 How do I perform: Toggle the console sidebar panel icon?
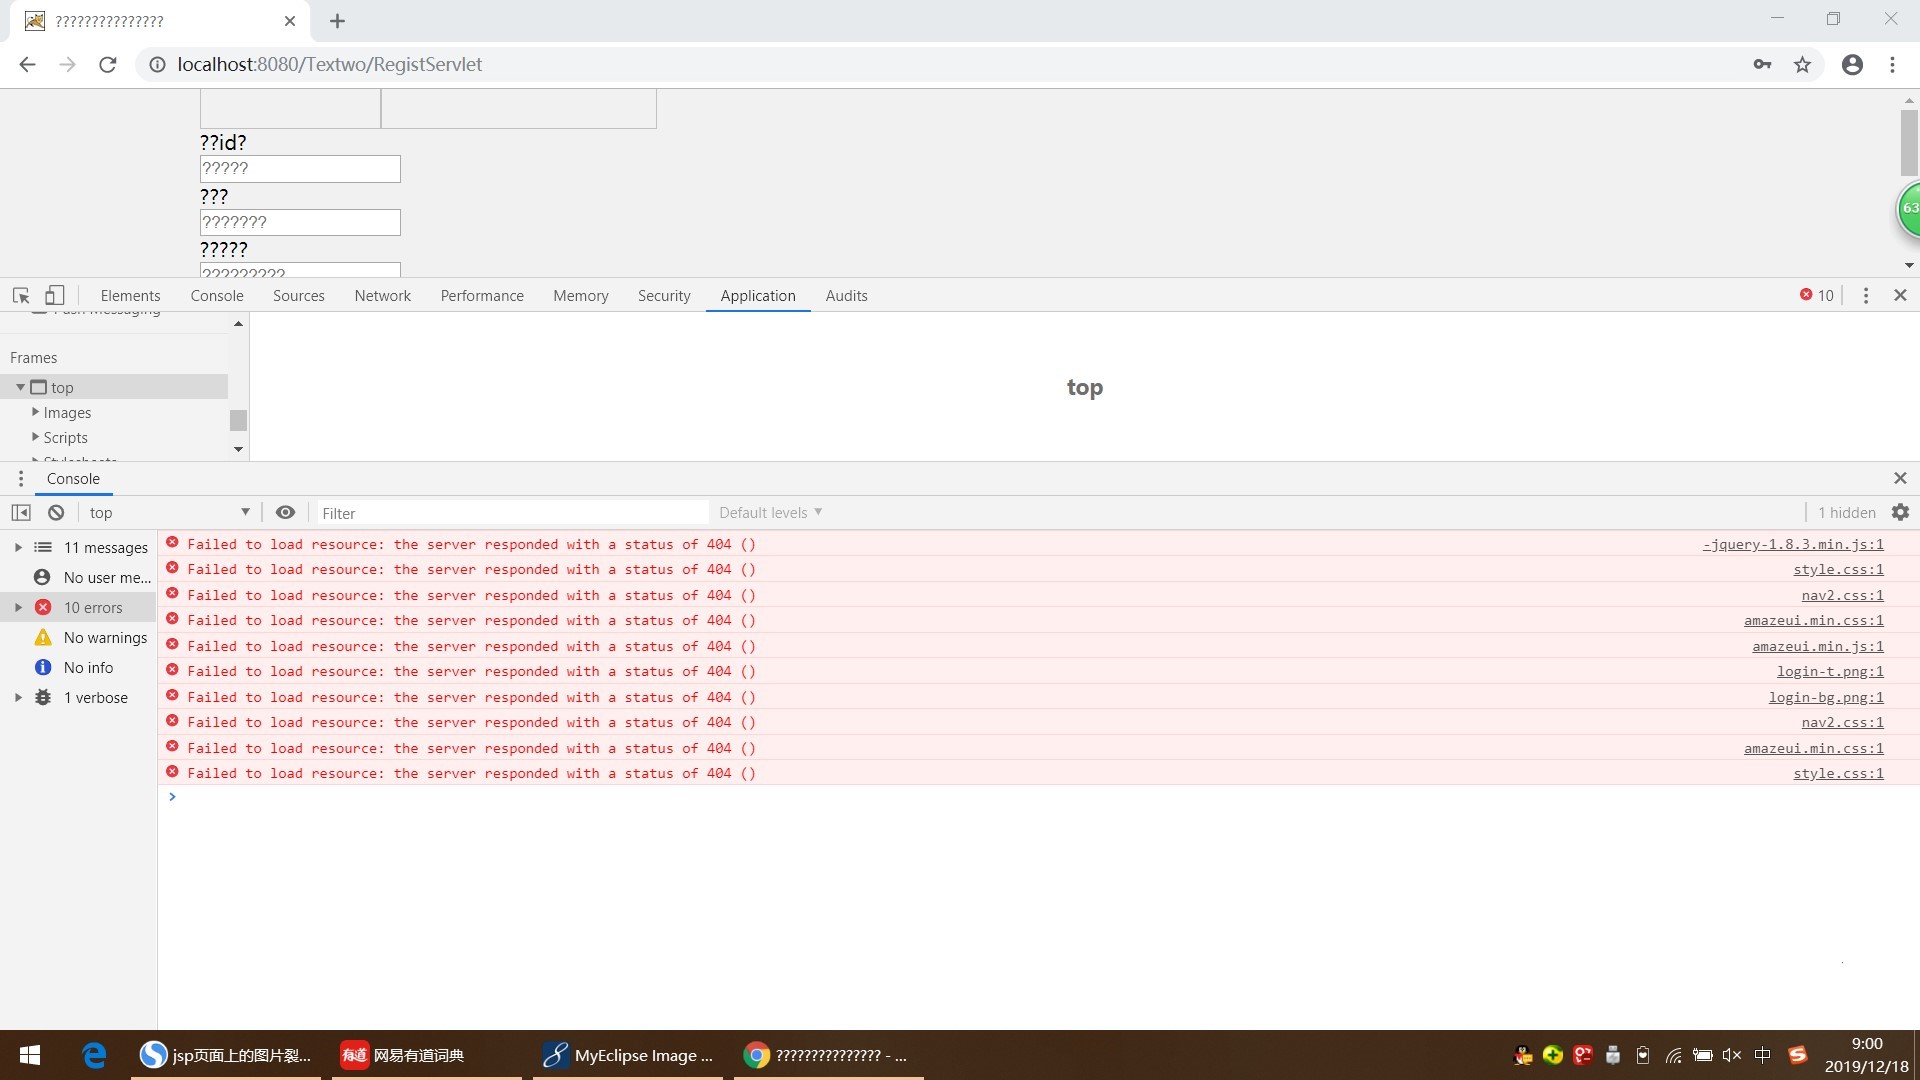(x=21, y=513)
